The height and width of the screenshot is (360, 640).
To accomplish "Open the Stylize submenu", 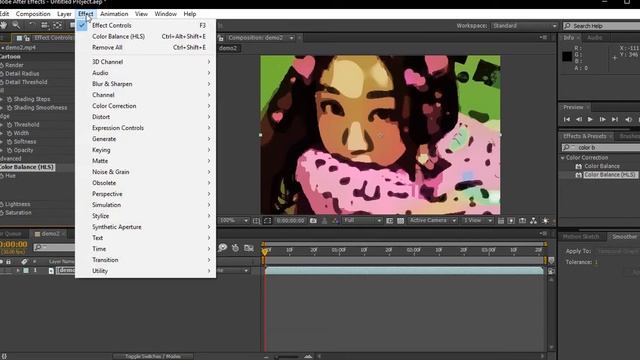I will (145, 216).
